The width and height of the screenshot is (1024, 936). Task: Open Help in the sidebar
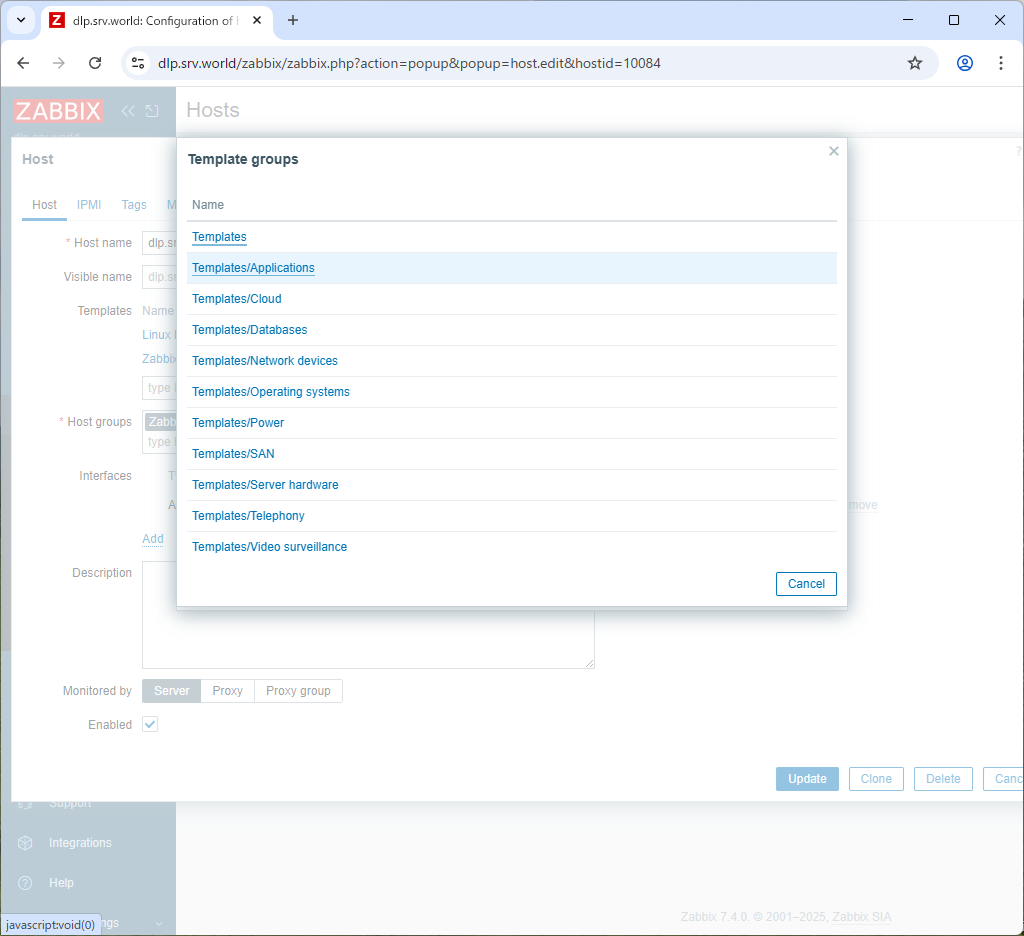(x=61, y=883)
